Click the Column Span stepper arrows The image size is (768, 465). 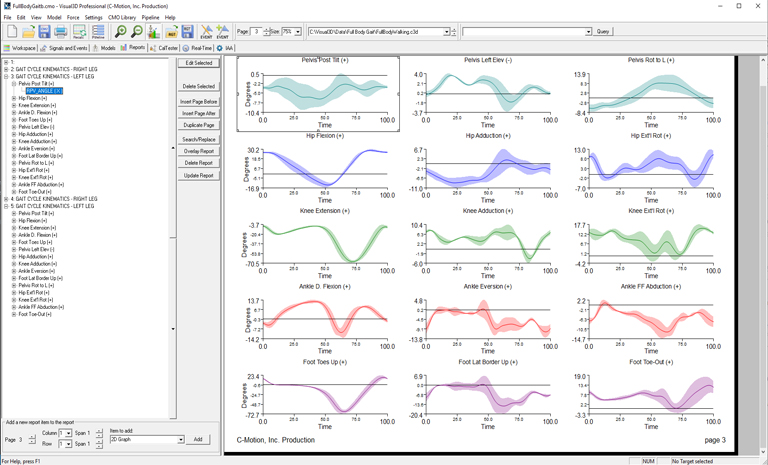99,433
